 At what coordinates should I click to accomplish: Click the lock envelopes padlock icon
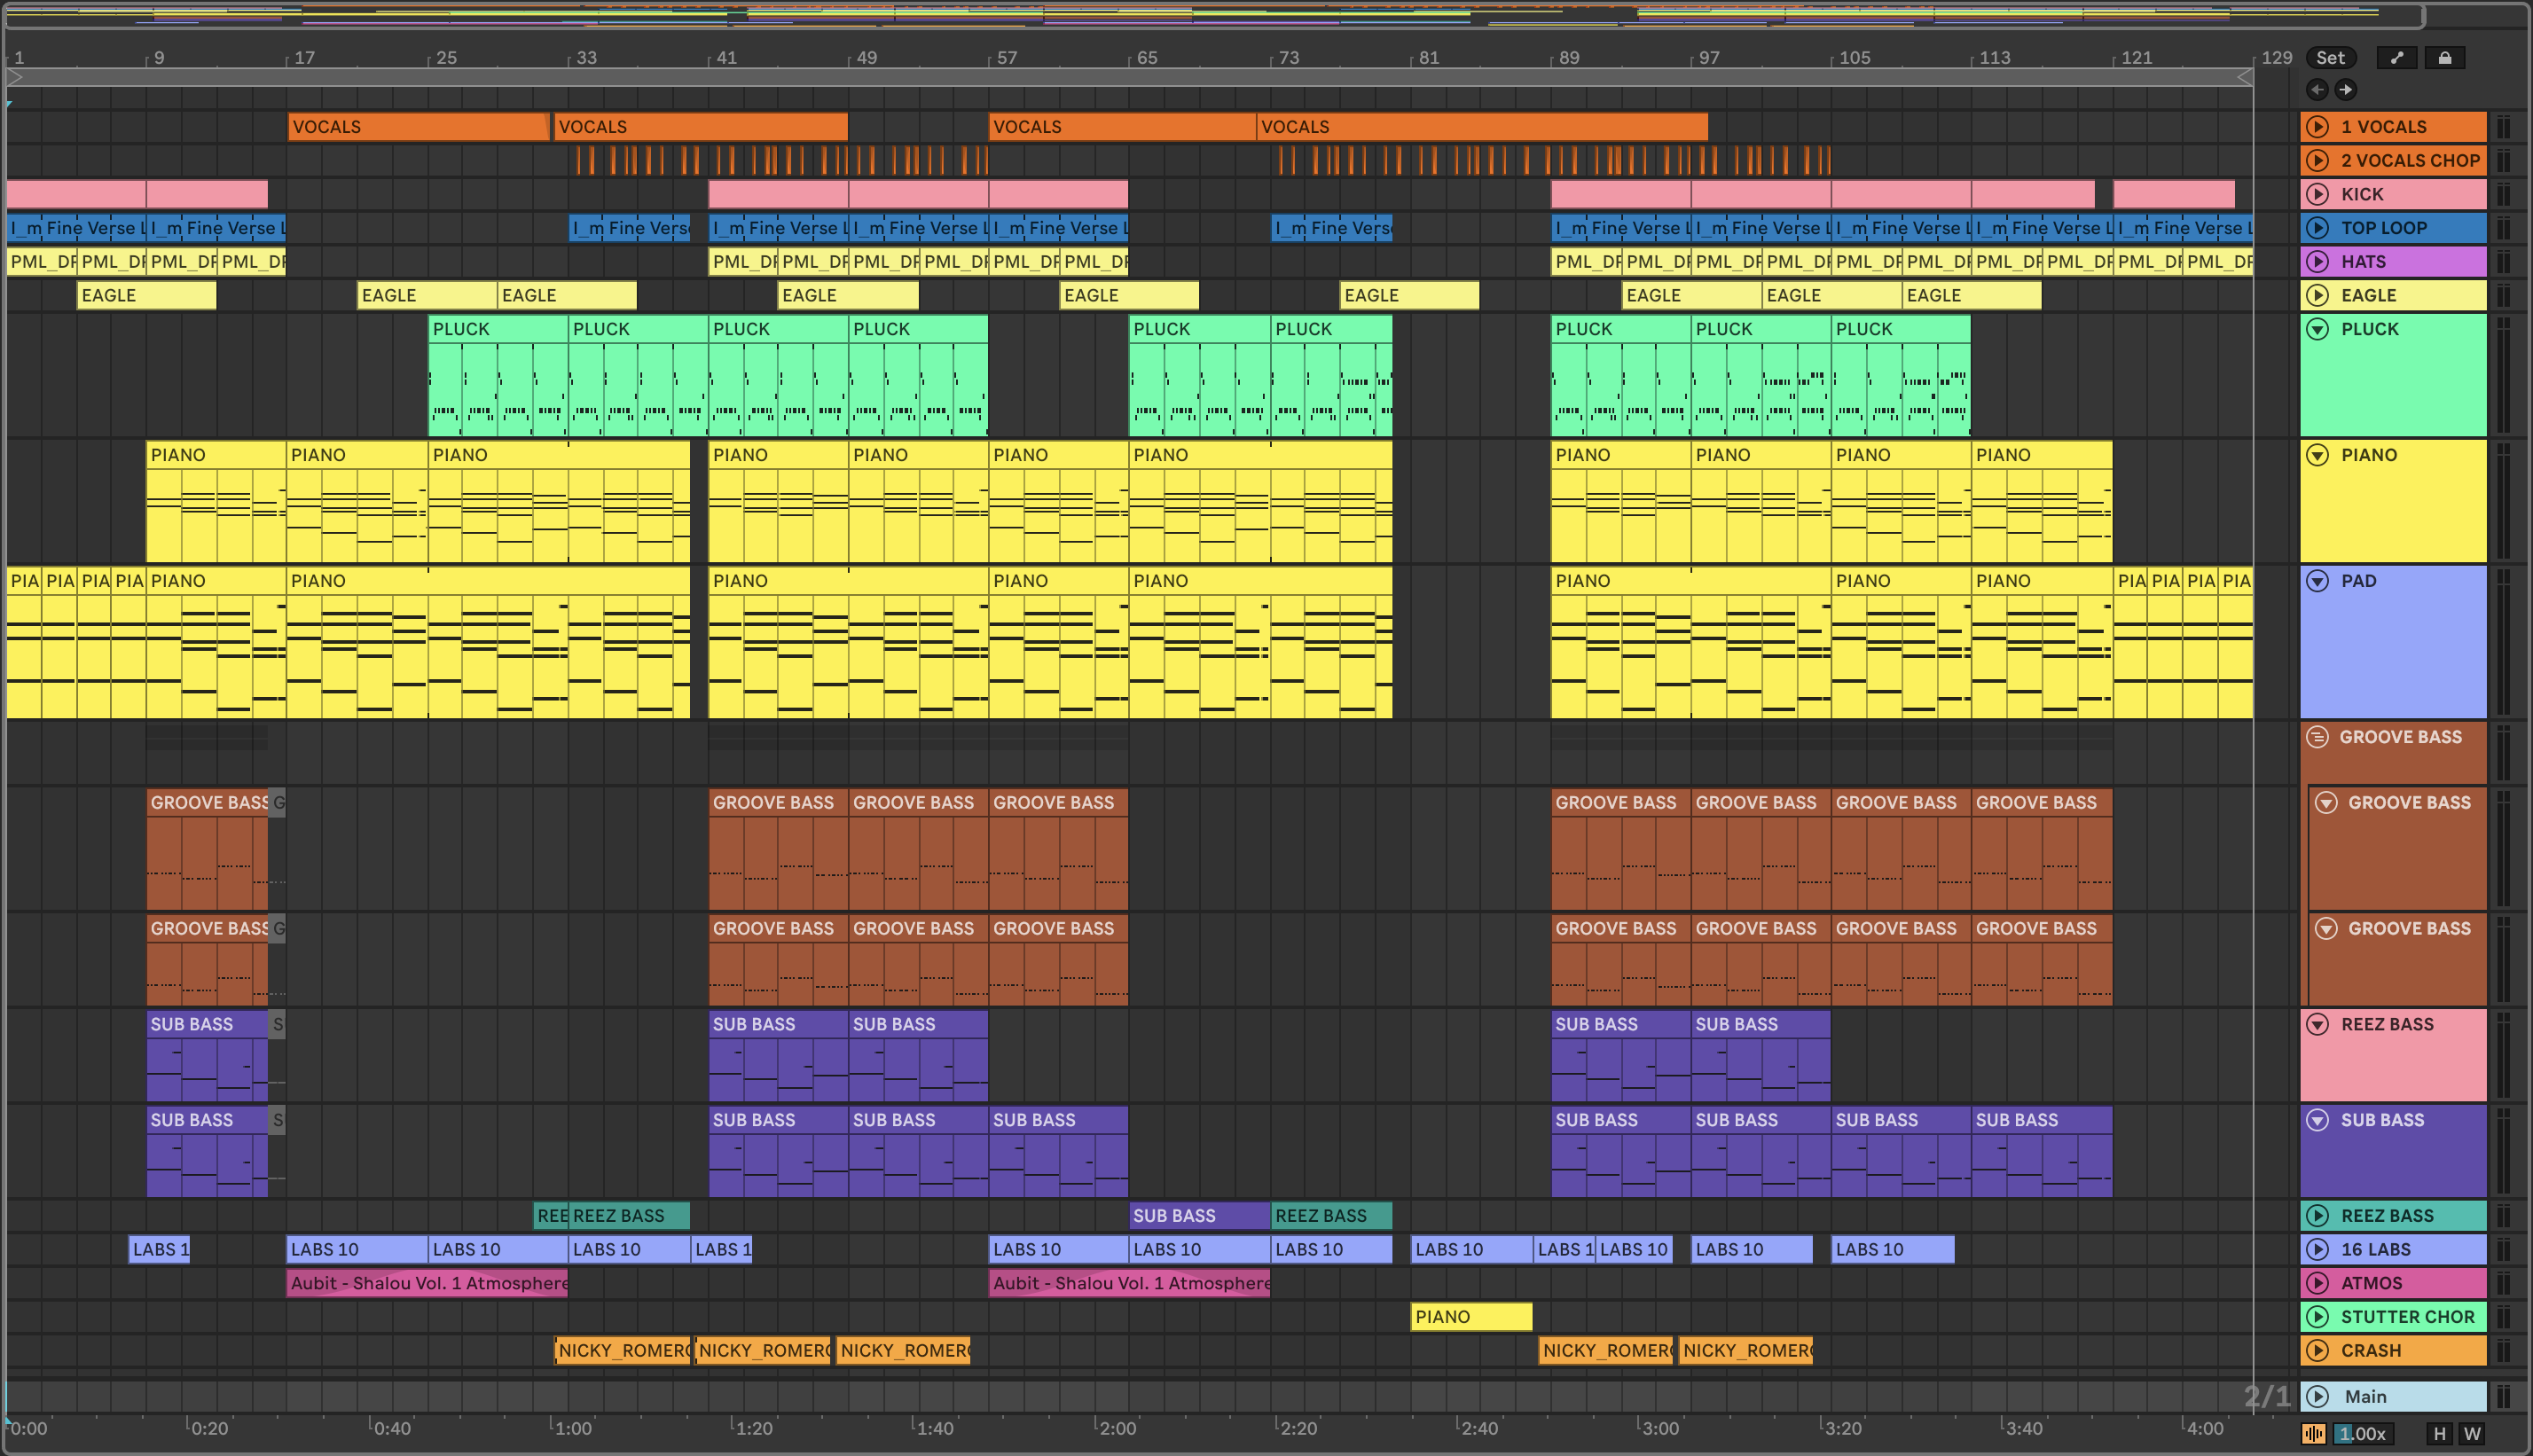2444,58
